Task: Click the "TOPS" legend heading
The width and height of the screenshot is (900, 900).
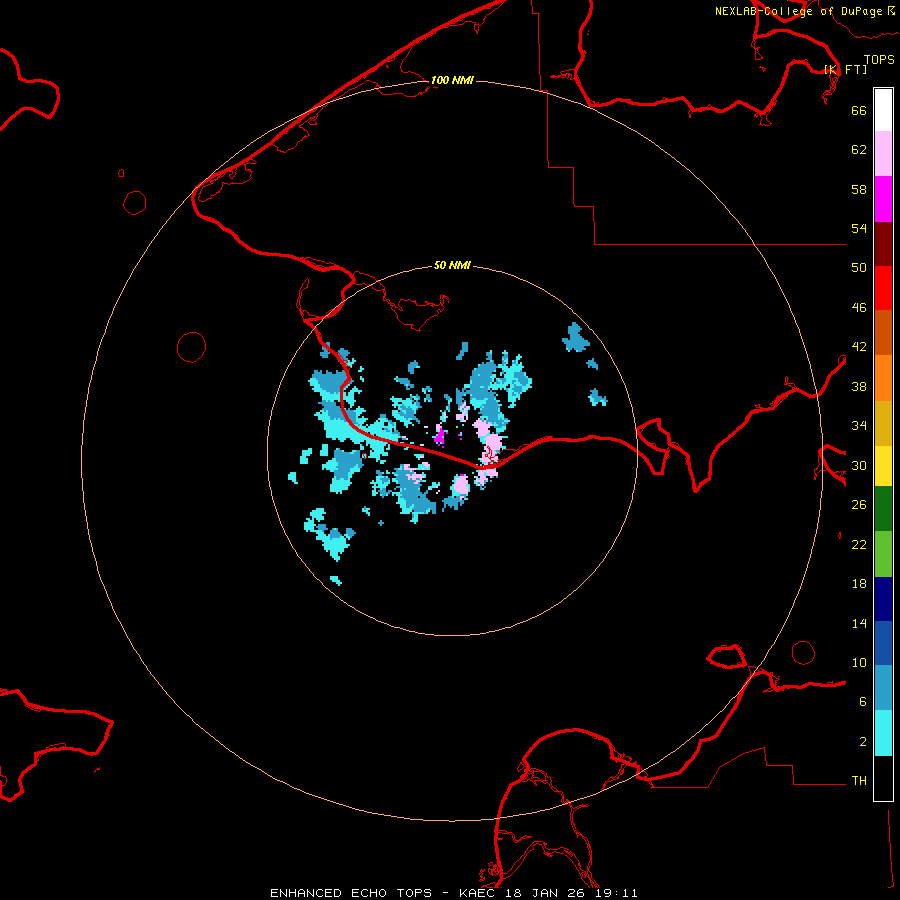Action: (879, 60)
